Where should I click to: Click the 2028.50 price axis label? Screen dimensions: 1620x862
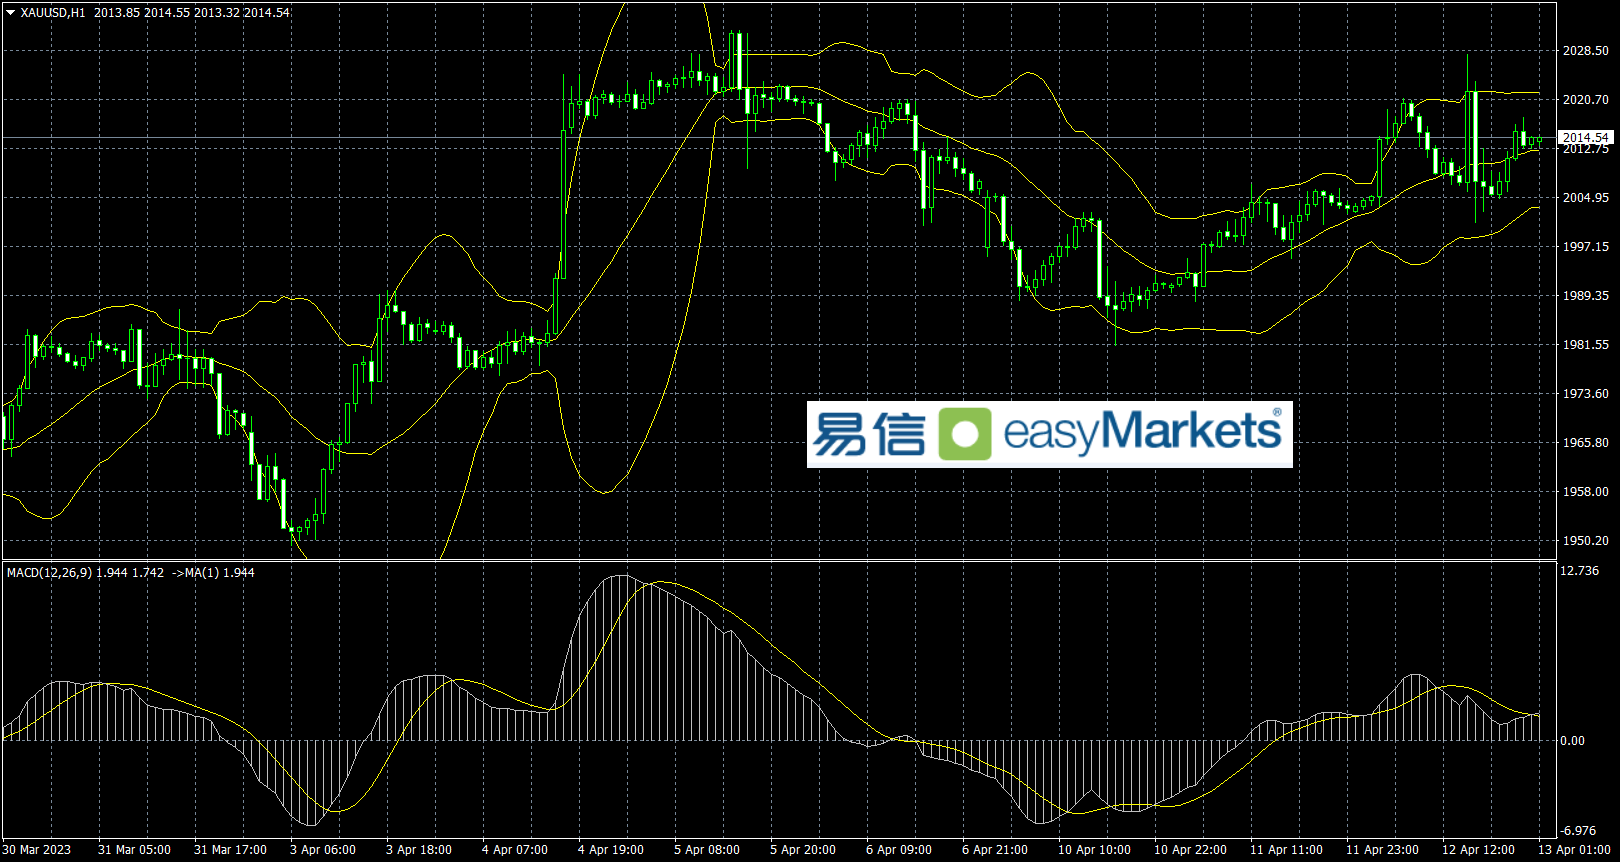[1586, 51]
